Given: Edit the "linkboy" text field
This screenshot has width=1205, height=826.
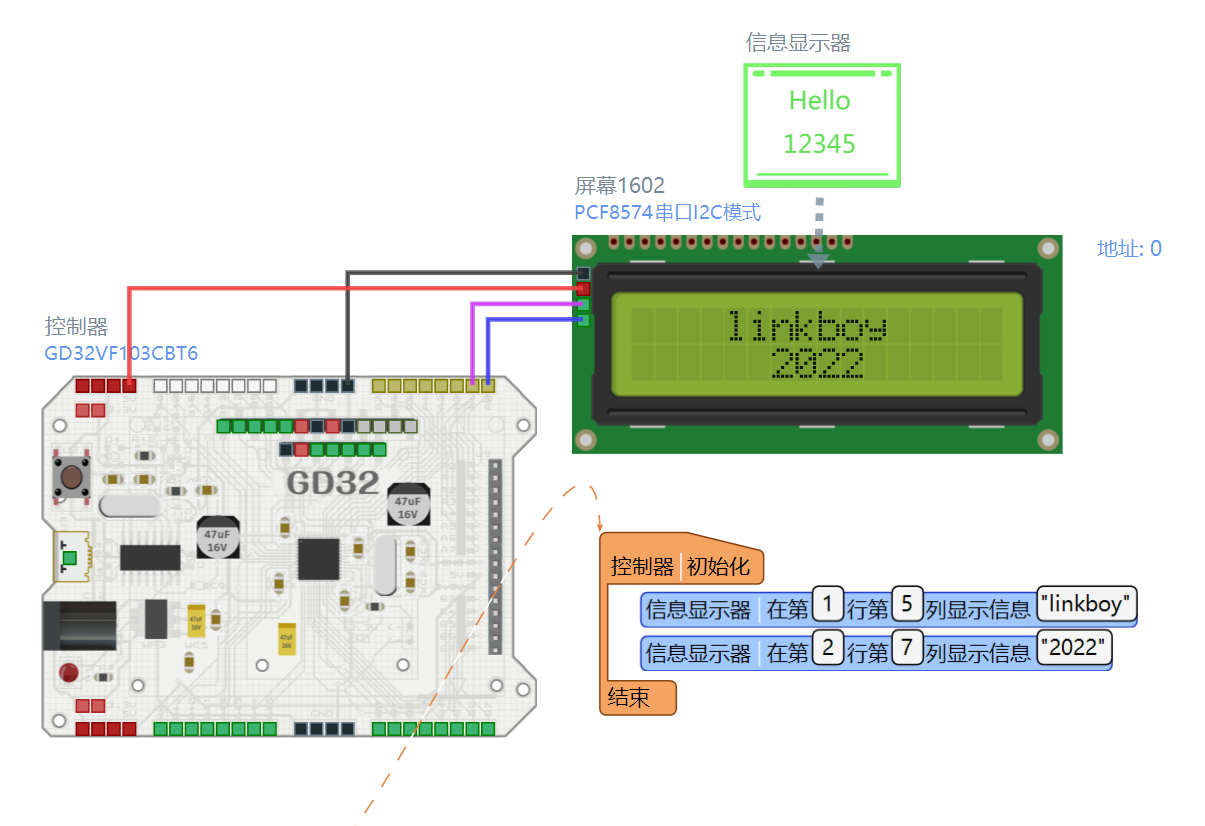Looking at the screenshot, I should pyautogui.click(x=1085, y=604).
